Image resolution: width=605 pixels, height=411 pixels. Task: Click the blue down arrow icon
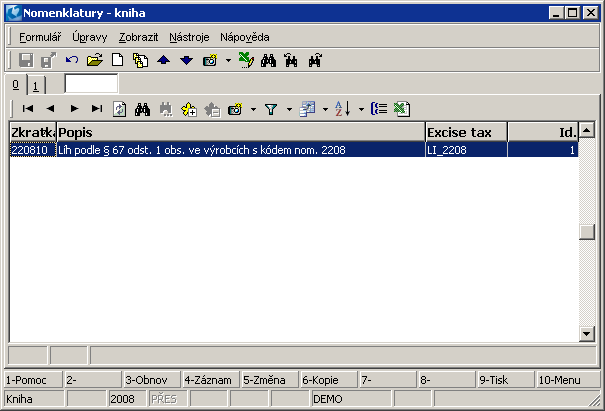coord(186,61)
